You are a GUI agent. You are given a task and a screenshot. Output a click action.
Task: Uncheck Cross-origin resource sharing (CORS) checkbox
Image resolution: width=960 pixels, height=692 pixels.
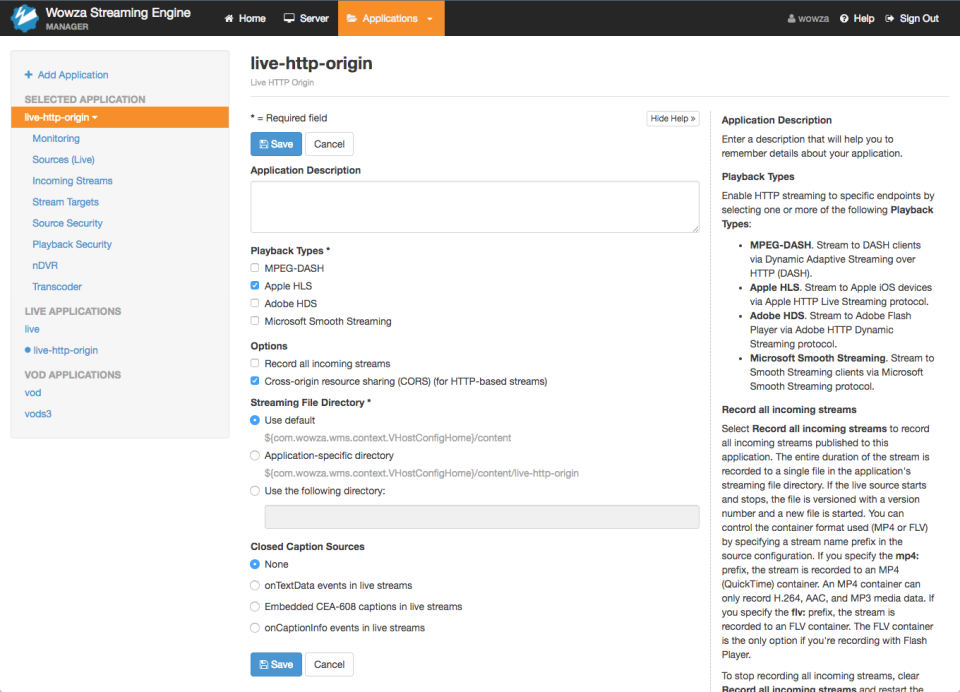click(x=255, y=381)
